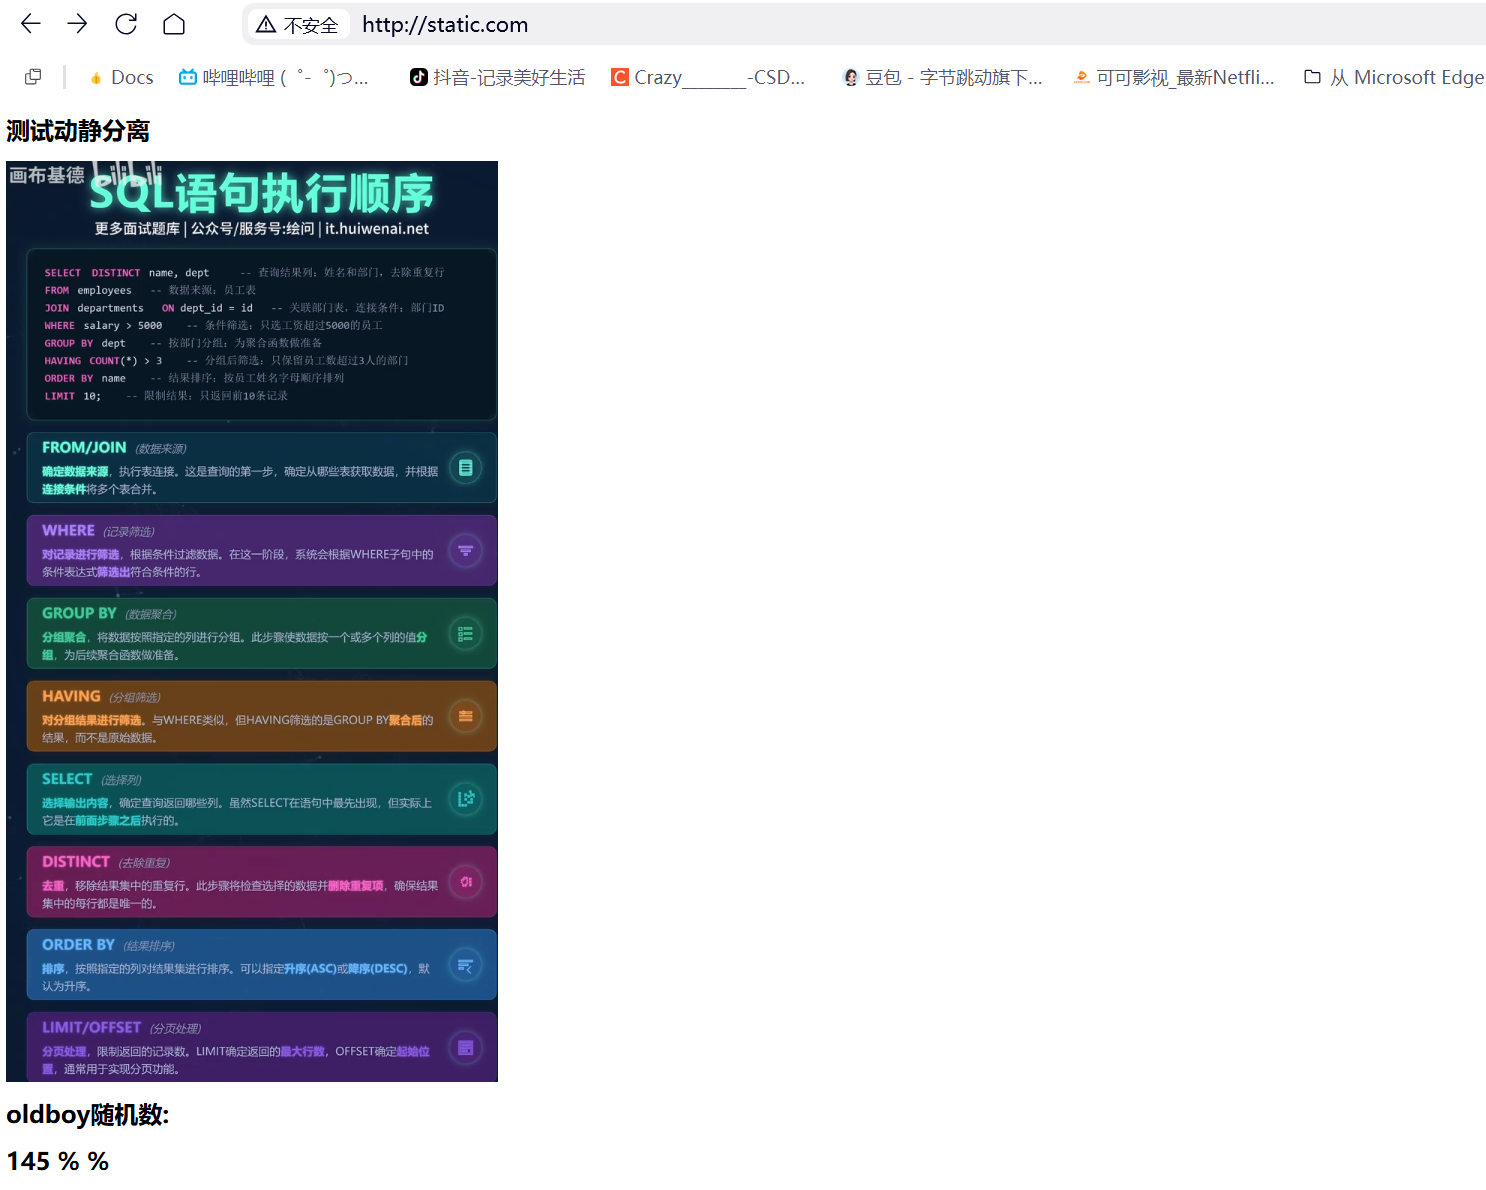The width and height of the screenshot is (1486, 1190).
Task: Click the LIMIT 10; code line
Action: [x=166, y=396]
